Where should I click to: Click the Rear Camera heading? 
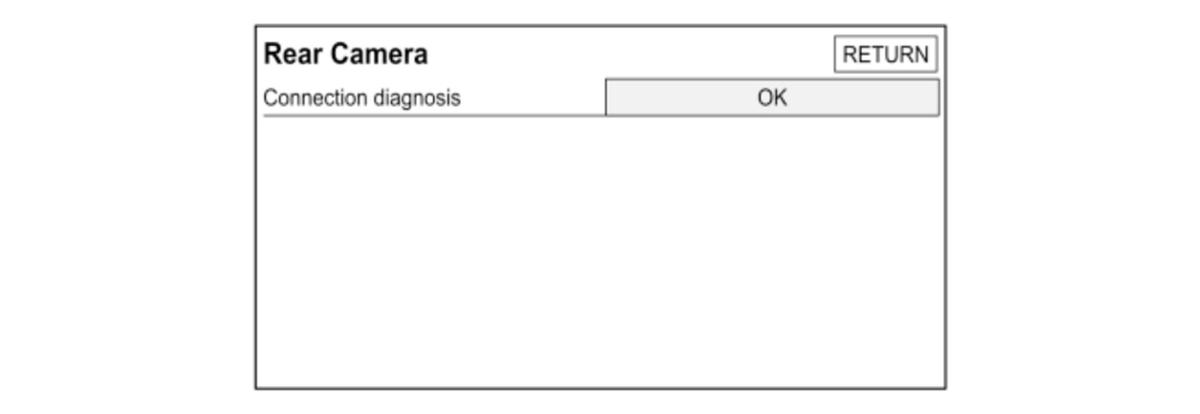(345, 54)
